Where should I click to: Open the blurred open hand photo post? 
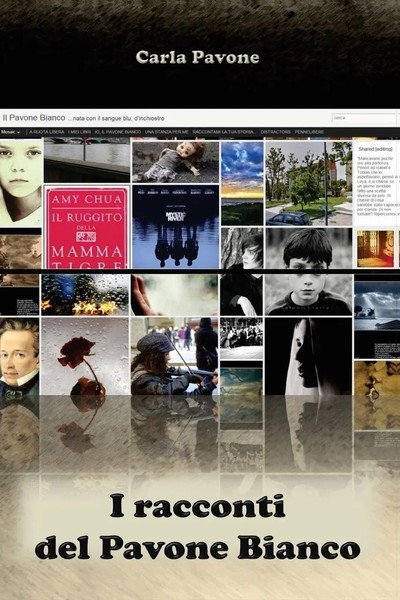pos(175,295)
